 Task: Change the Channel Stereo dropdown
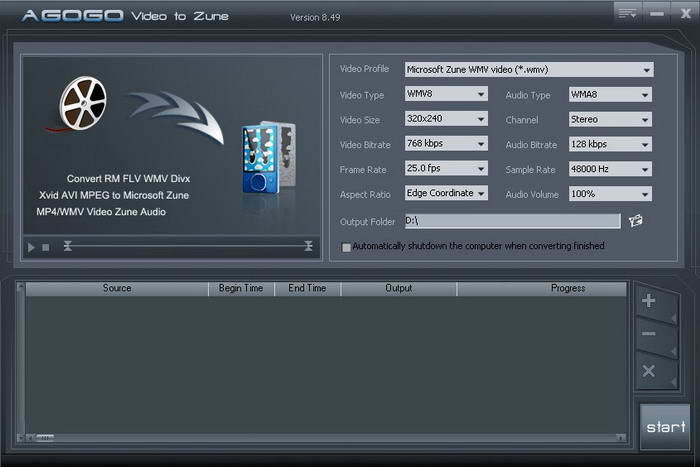pos(610,119)
